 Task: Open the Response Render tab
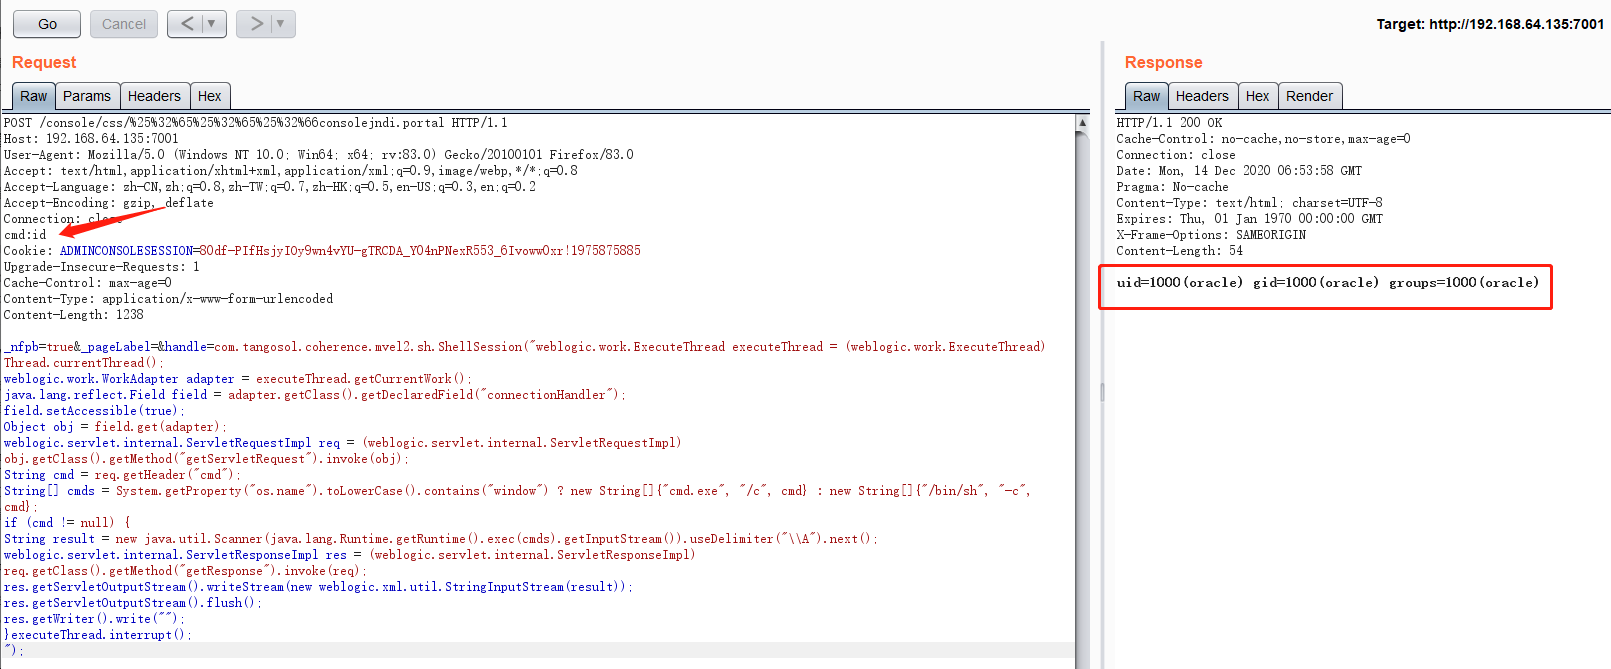click(1309, 96)
